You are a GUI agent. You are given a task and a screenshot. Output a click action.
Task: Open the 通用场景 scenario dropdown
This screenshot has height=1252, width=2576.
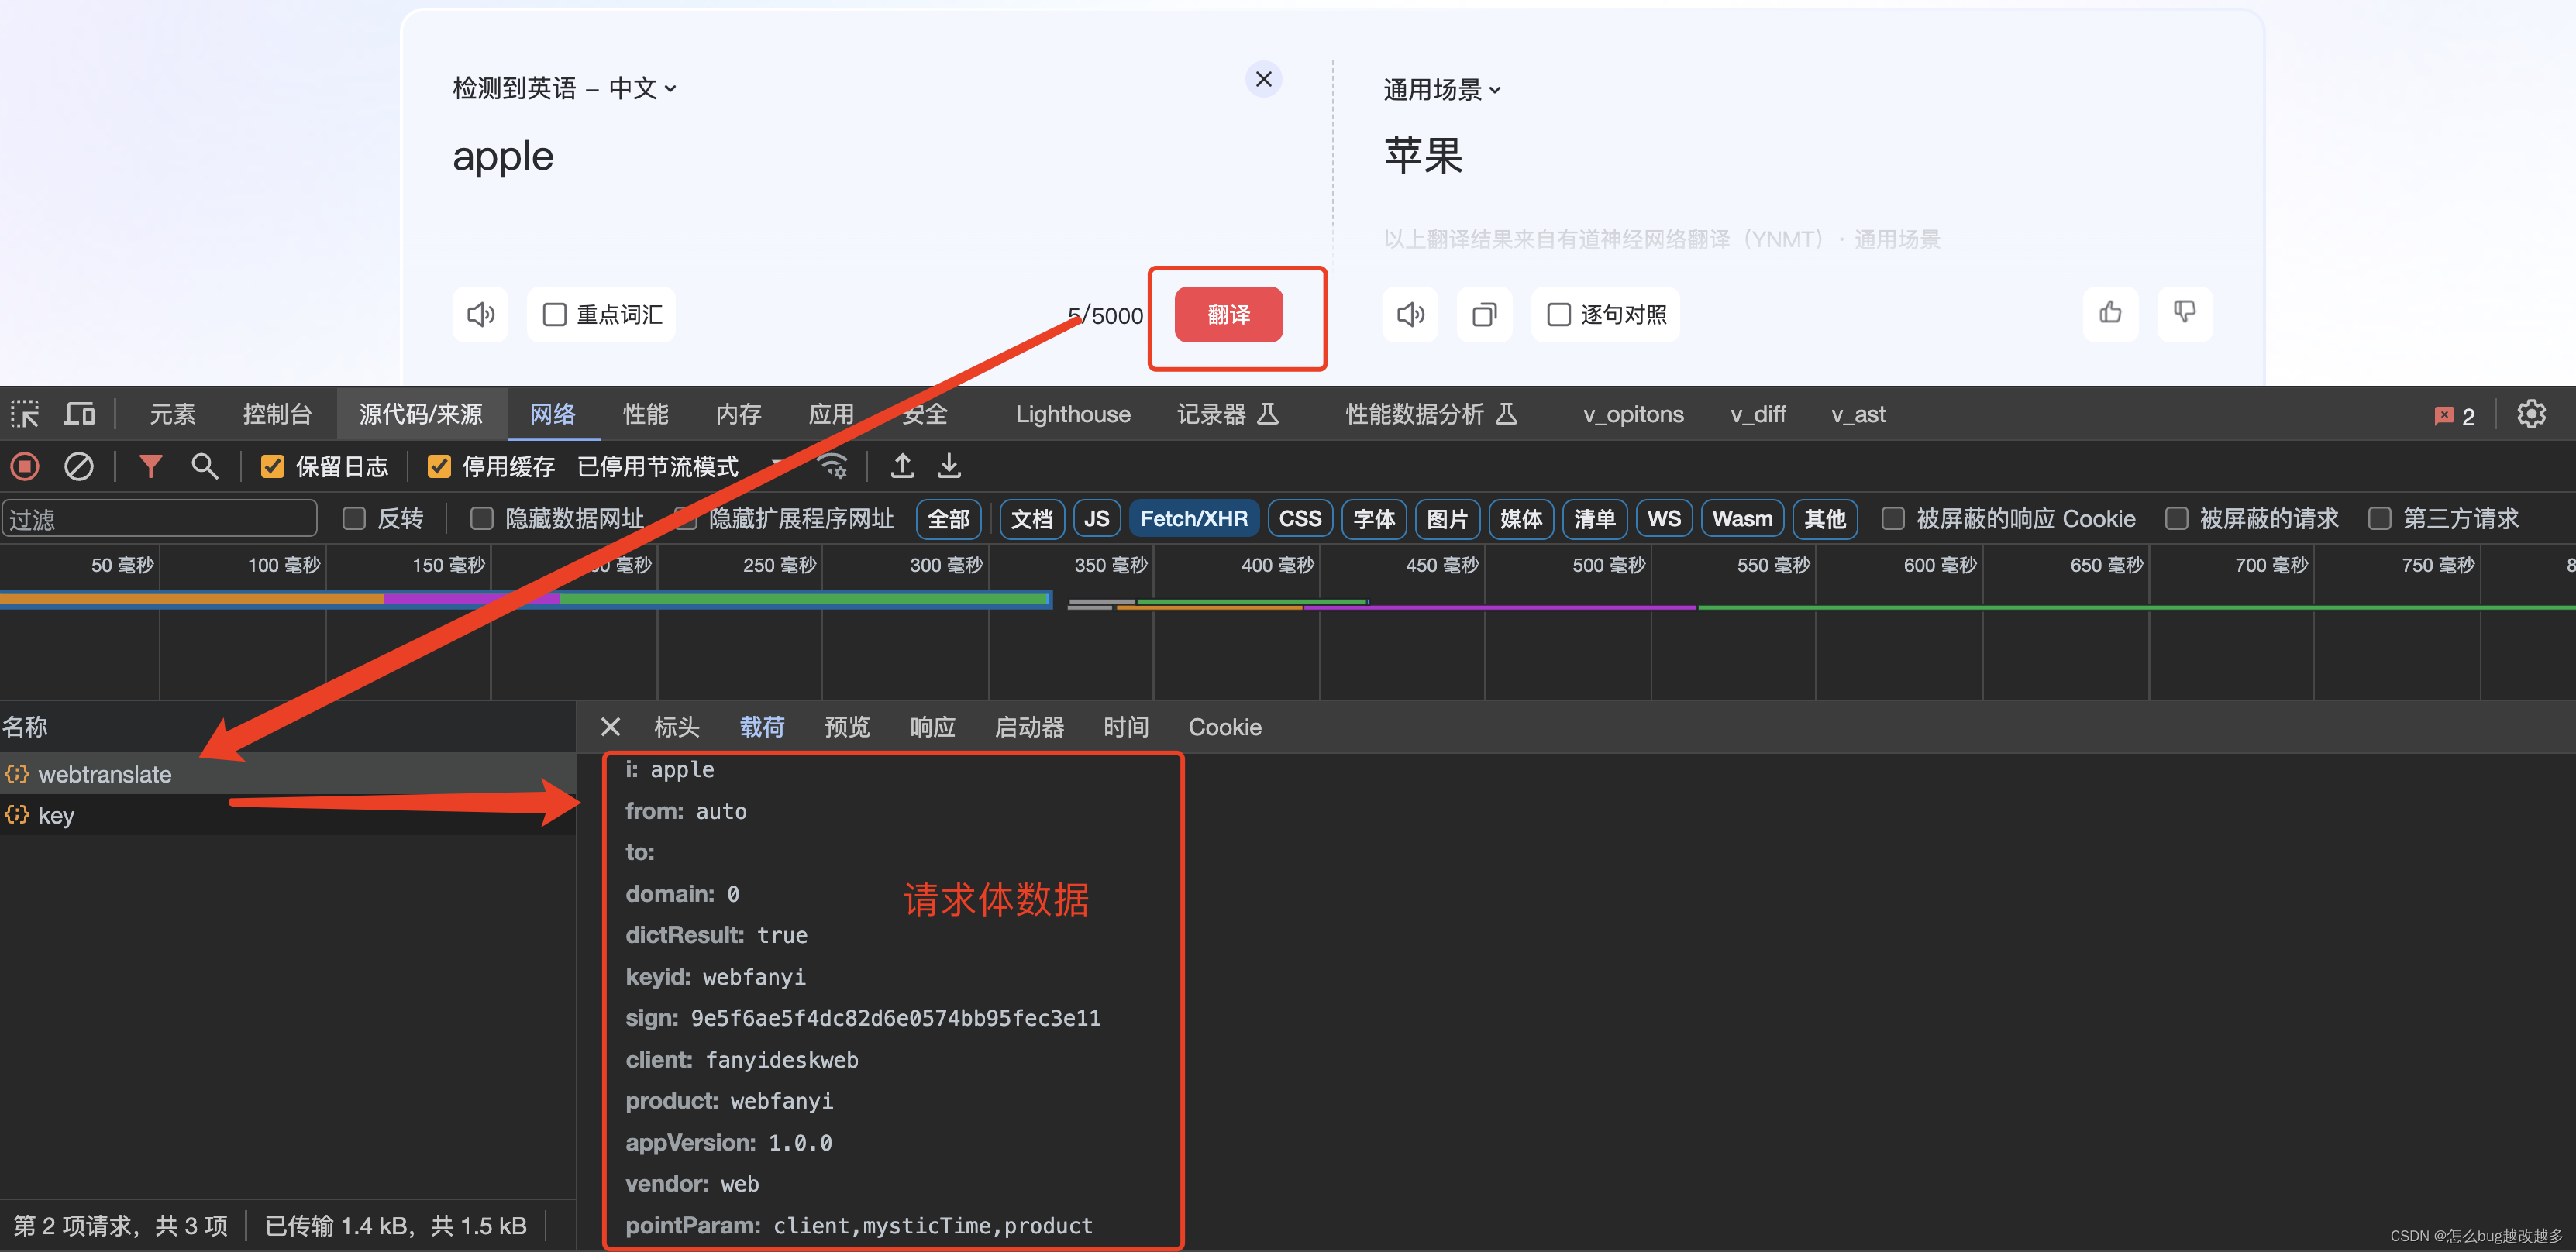click(x=1441, y=90)
